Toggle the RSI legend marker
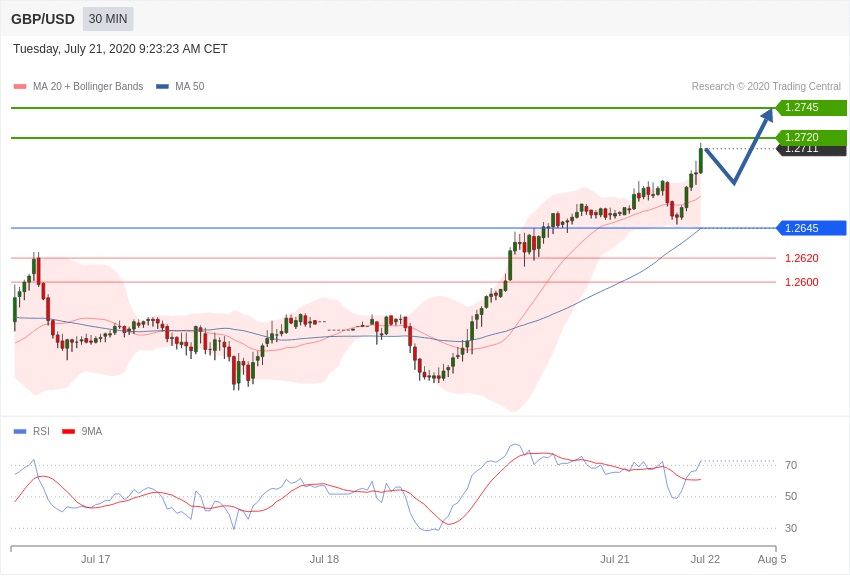This screenshot has height=576, width=850. [x=20, y=432]
